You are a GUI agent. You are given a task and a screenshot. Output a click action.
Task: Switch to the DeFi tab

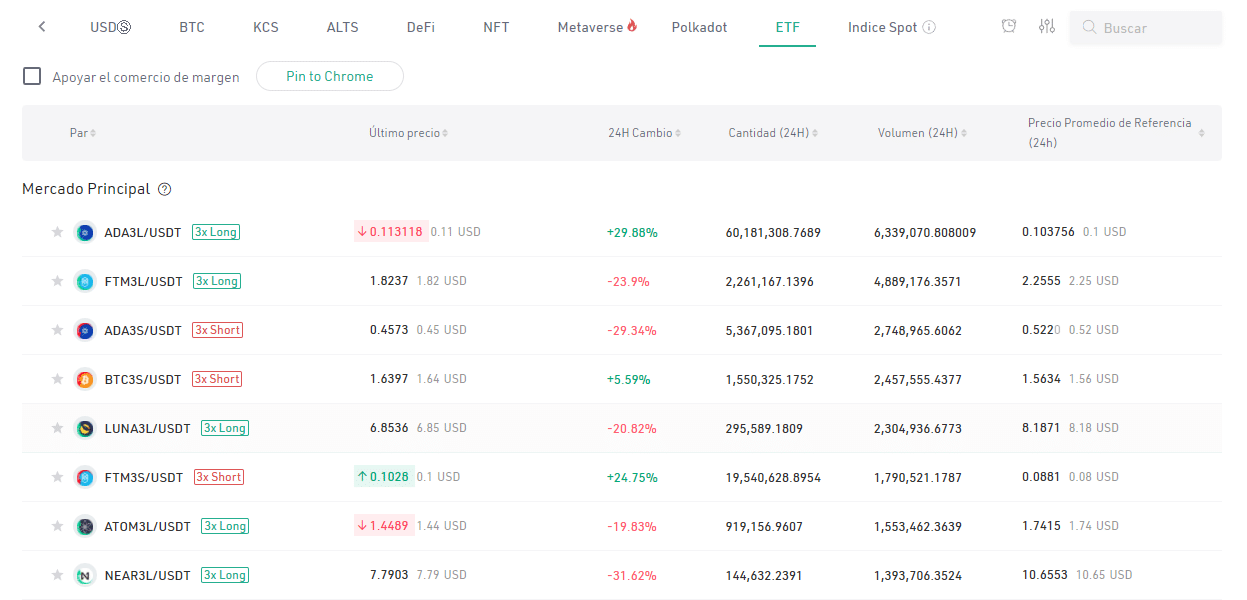tap(420, 27)
